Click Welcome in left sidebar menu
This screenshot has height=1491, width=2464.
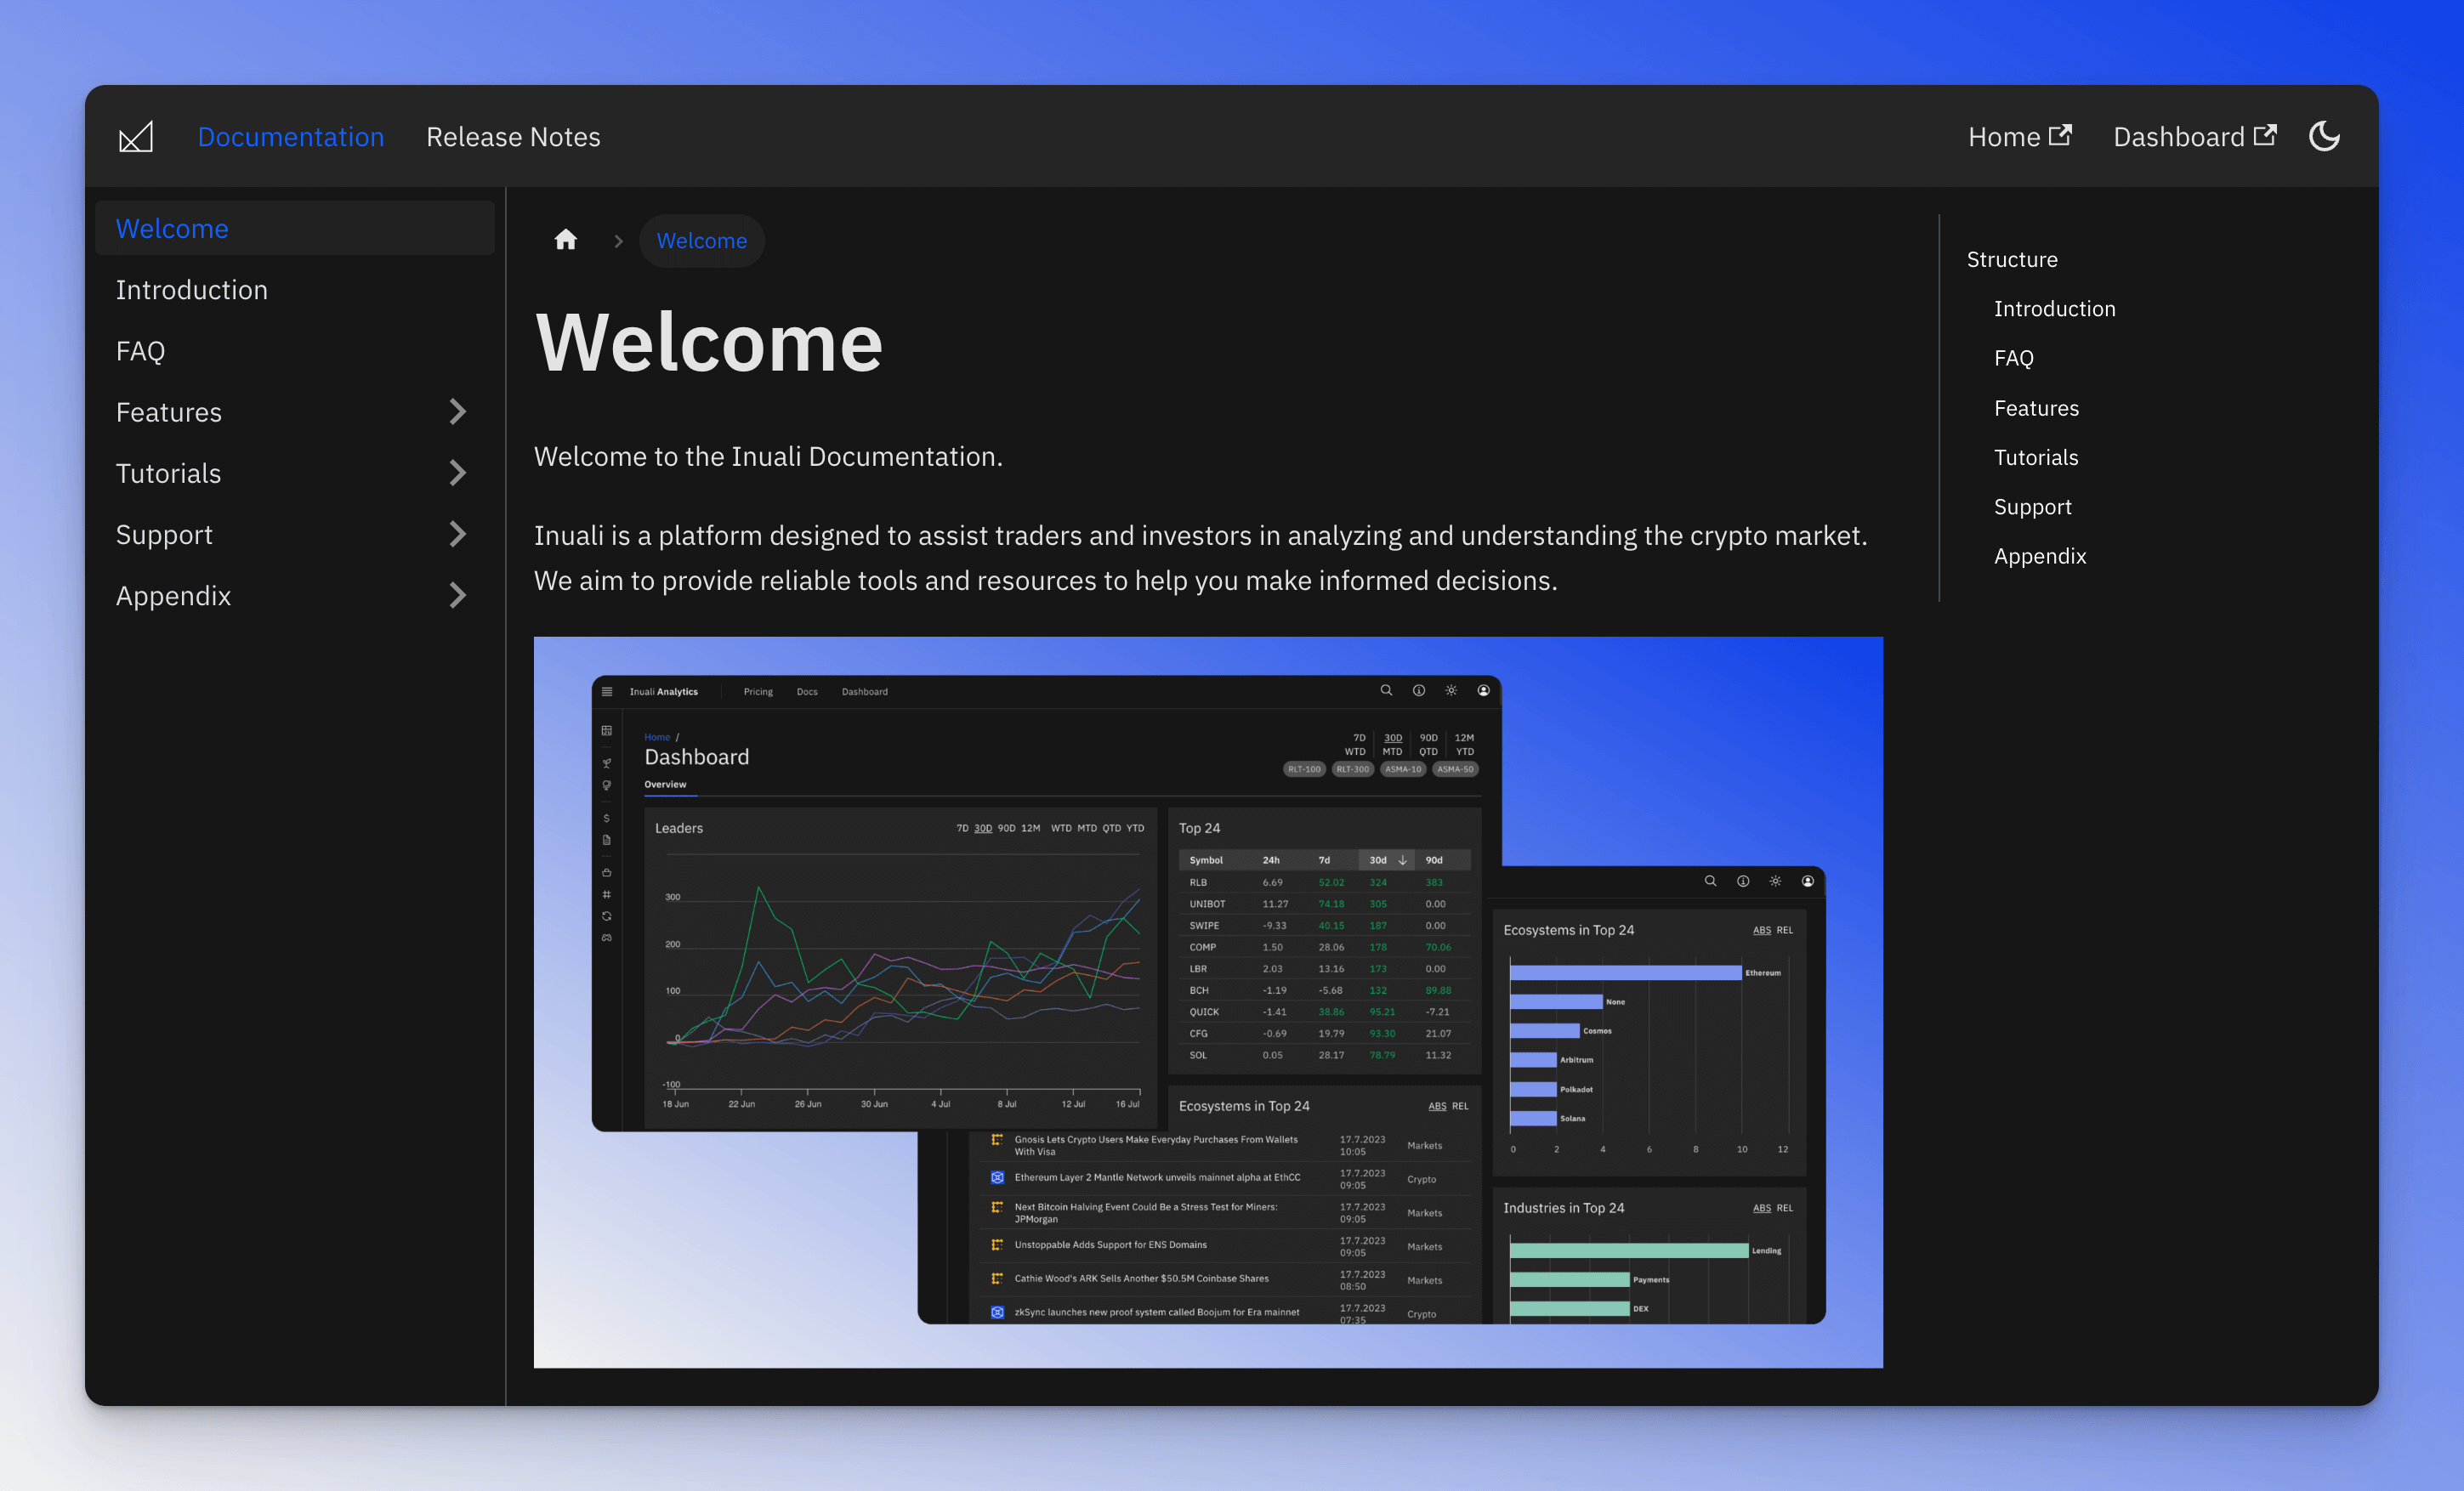171,227
